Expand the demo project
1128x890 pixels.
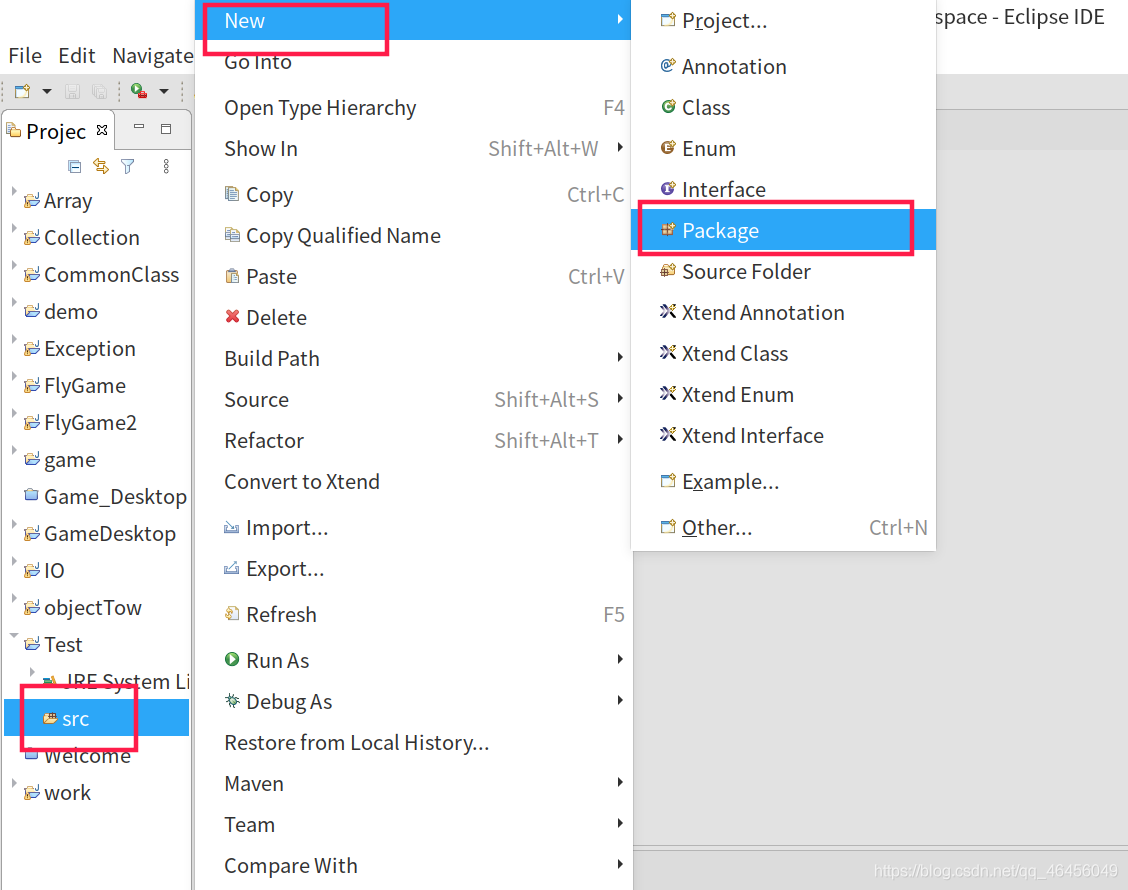[x=14, y=302]
